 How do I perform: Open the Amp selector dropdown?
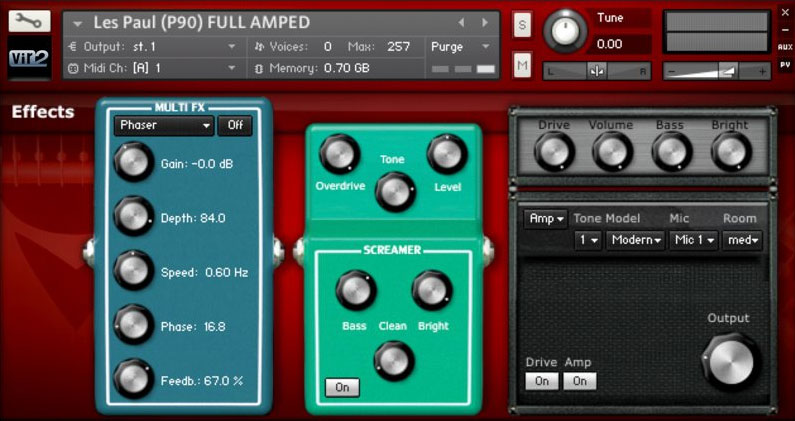pyautogui.click(x=546, y=219)
